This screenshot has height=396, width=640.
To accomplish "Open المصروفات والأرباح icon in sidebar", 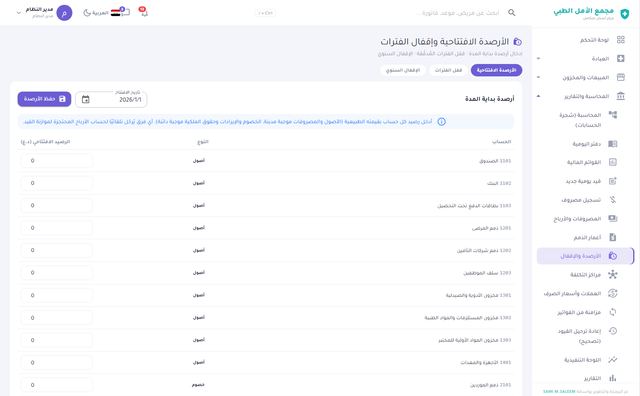I will [x=613, y=218].
